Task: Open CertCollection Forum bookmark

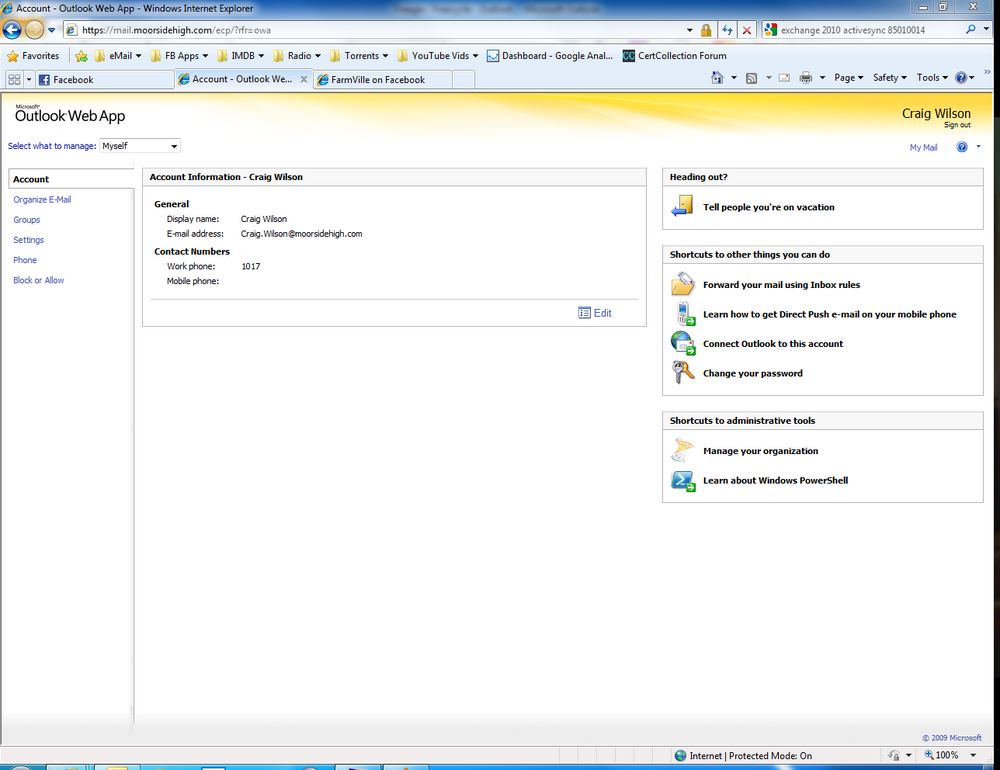Action: pos(675,56)
